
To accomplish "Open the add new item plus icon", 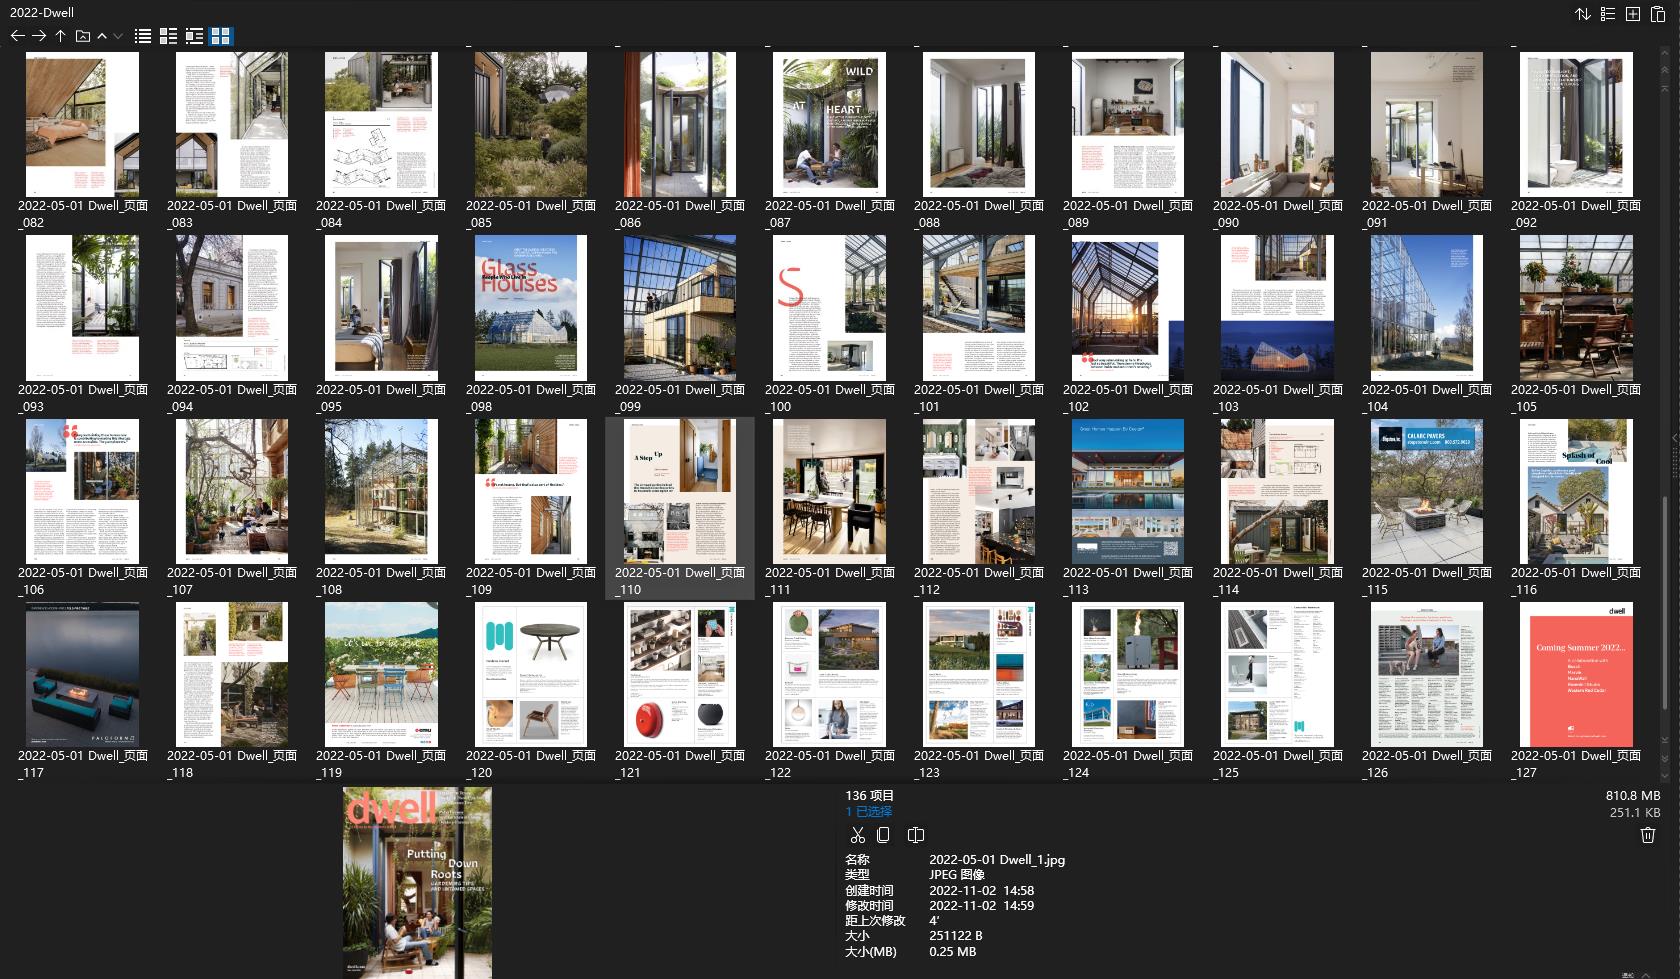I will 1632,15.
